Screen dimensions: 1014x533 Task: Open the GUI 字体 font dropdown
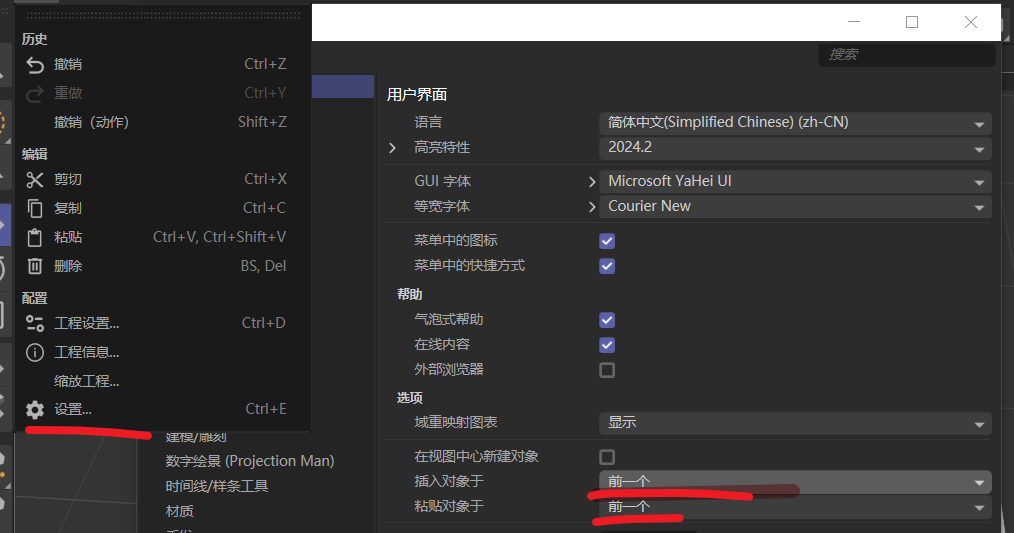(795, 182)
